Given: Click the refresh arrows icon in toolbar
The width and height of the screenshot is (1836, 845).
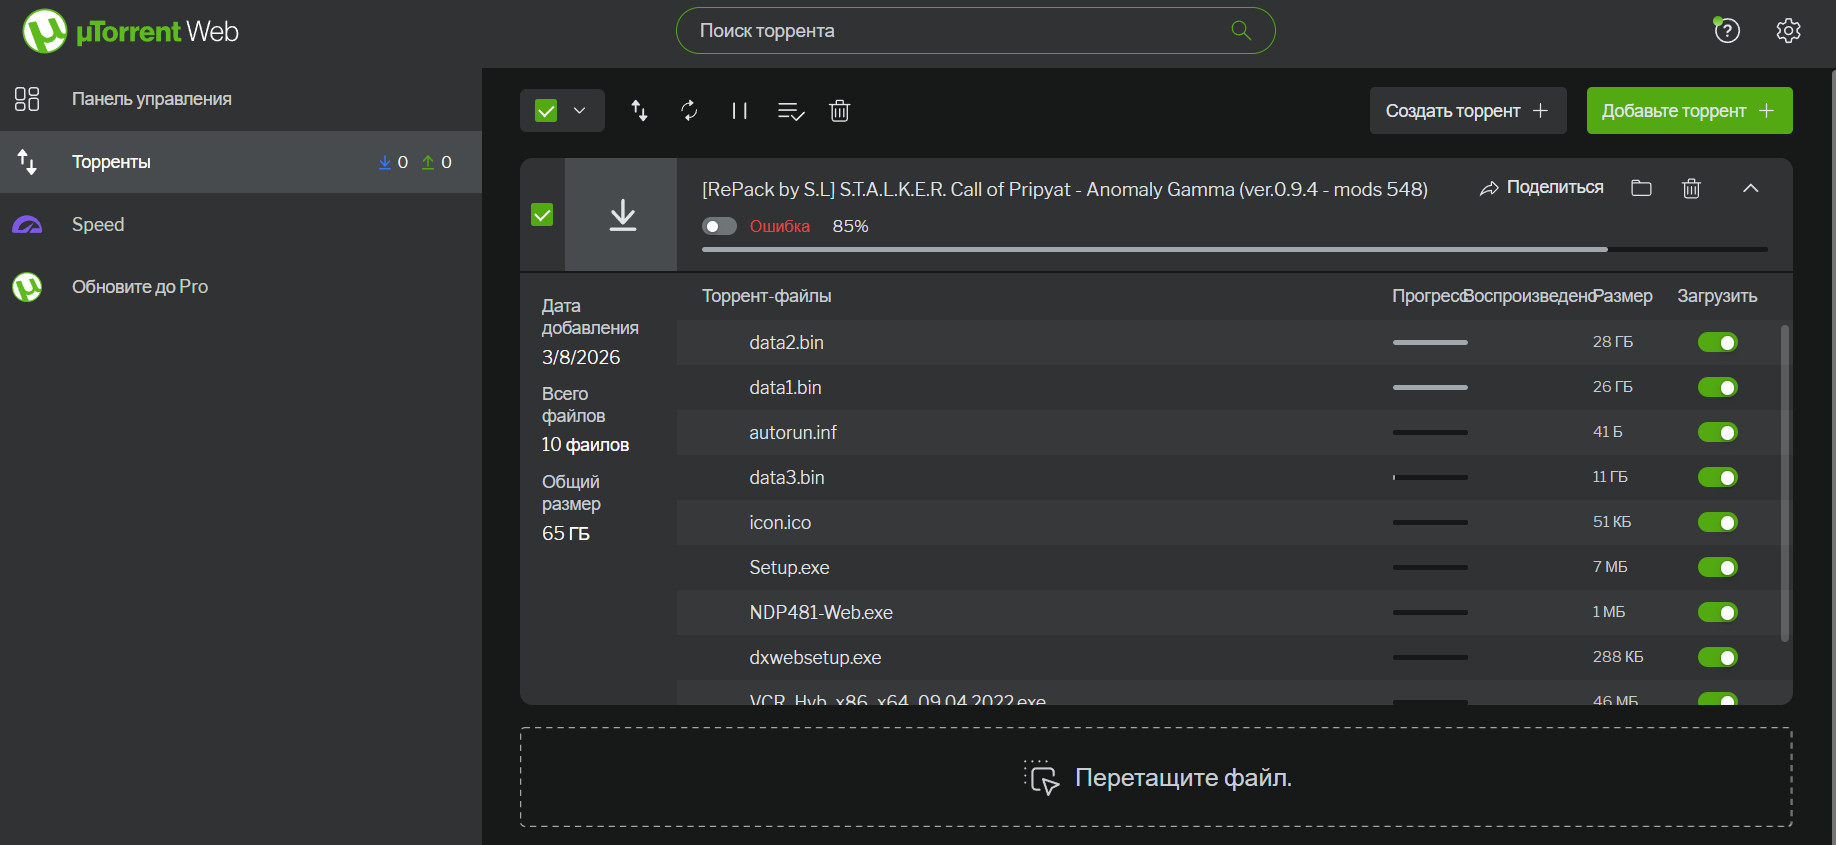Looking at the screenshot, I should click(689, 111).
